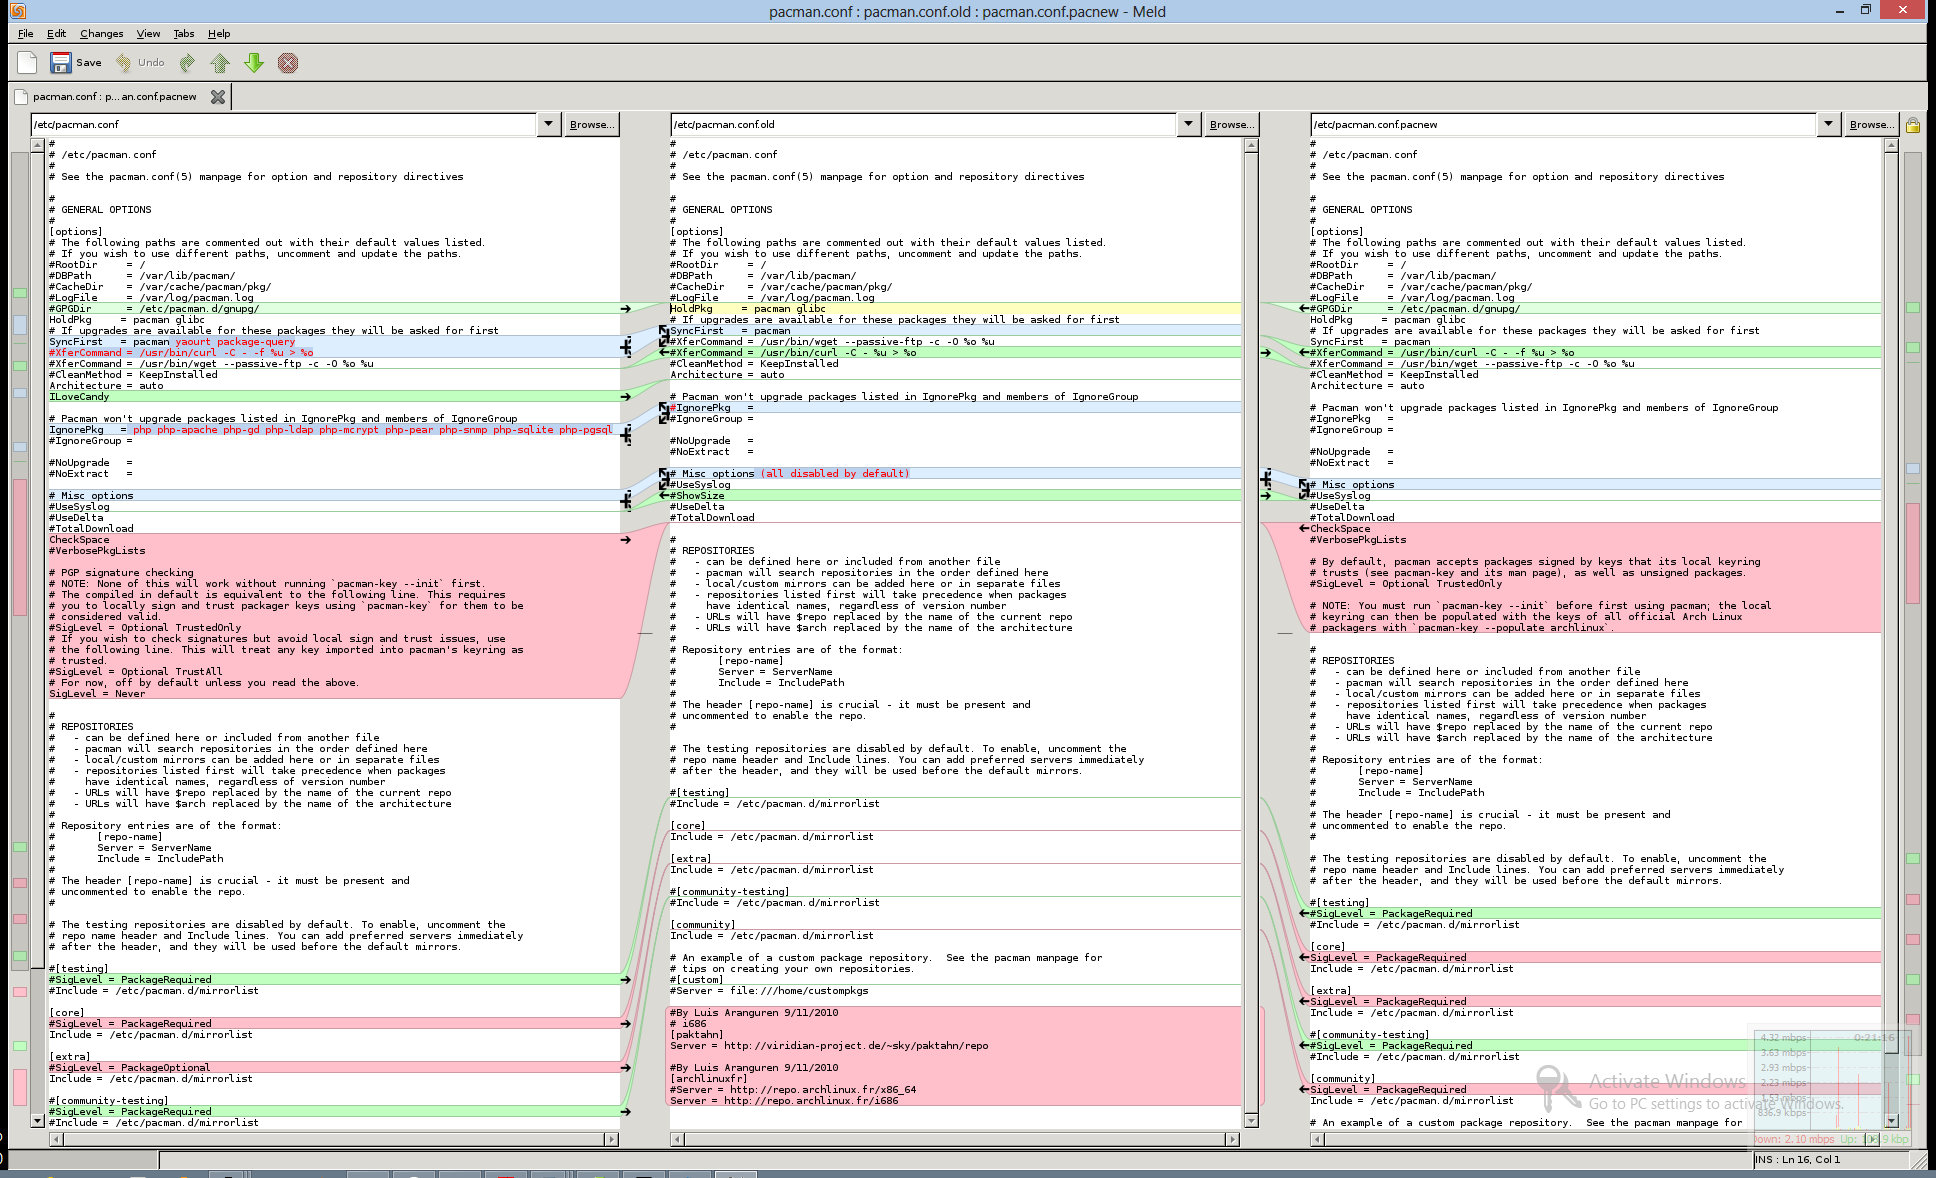This screenshot has height=1178, width=1936.
Task: Open pacman.conf.pacnew path dropdown arrow
Action: (x=1828, y=124)
